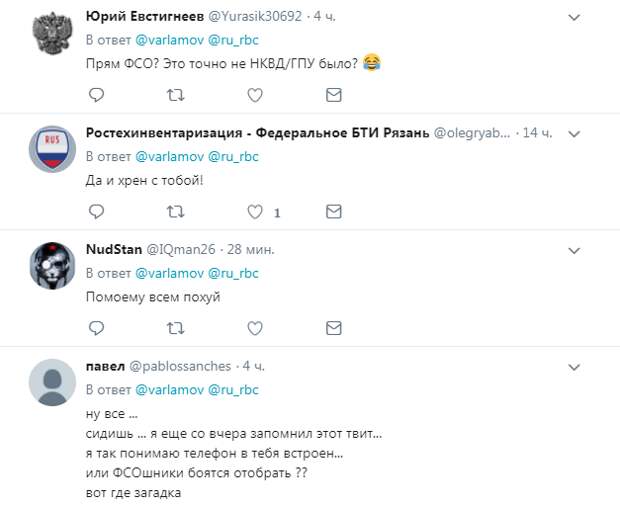The image size is (620, 507).
Task: Open Юрий Евстигнеев's profile name
Action: (x=146, y=17)
